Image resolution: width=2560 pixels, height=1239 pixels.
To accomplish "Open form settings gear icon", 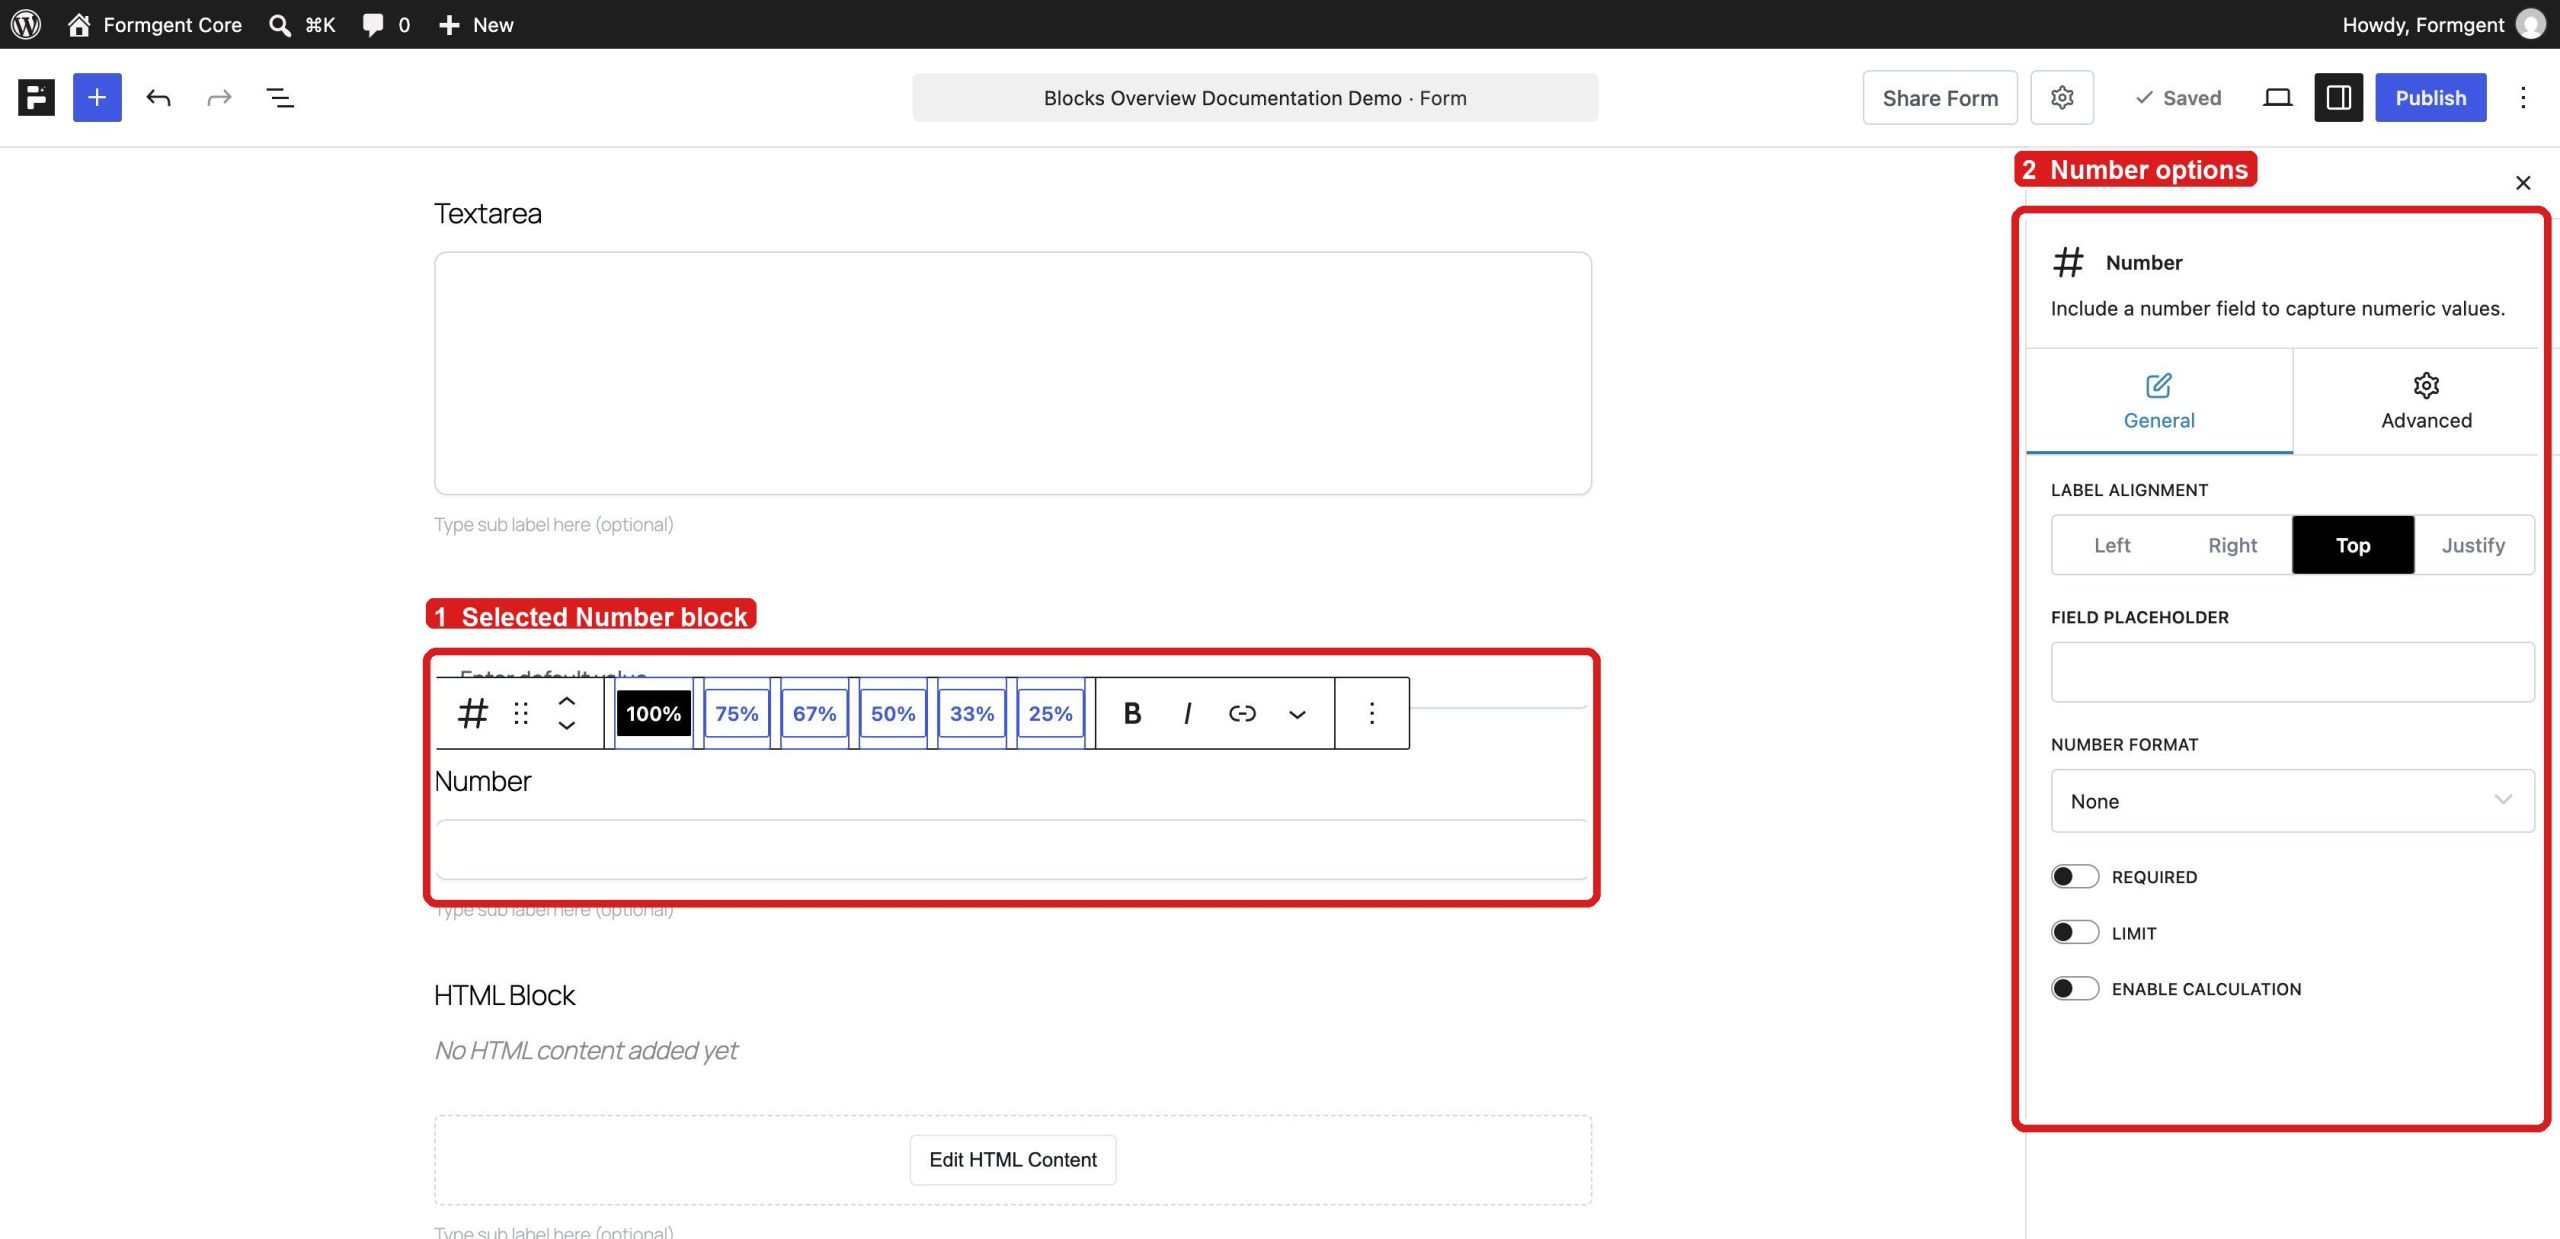I will (x=2062, y=97).
